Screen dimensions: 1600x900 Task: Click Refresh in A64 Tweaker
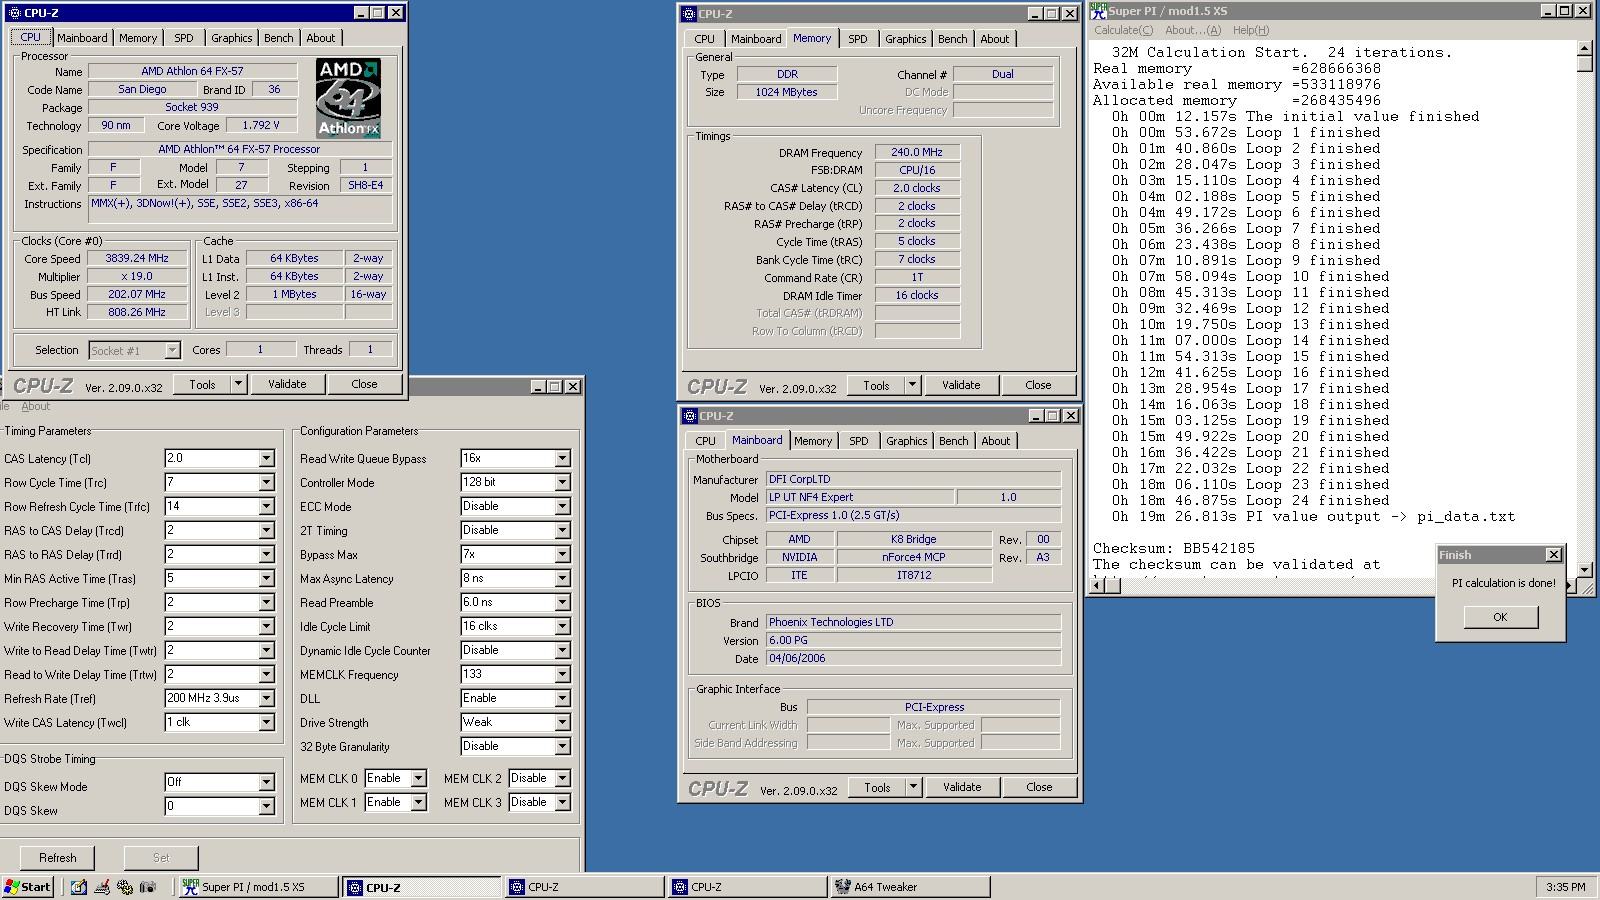pyautogui.click(x=57, y=858)
